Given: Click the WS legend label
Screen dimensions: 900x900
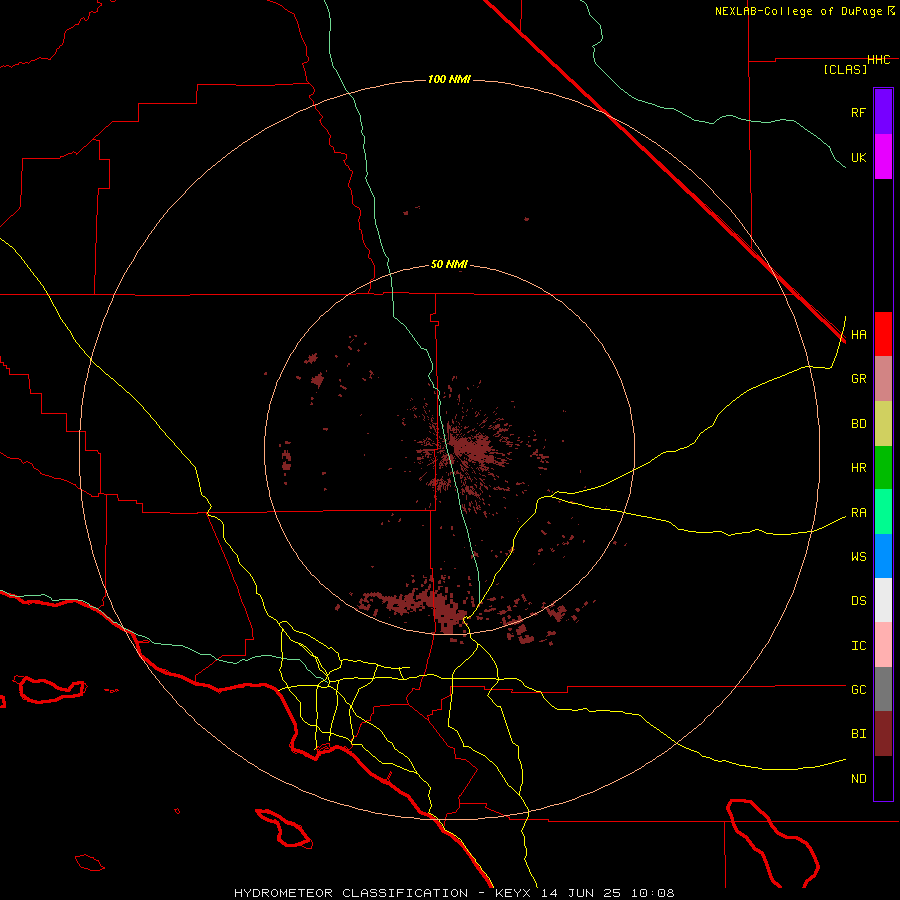Looking at the screenshot, I should pyautogui.click(x=858, y=556).
